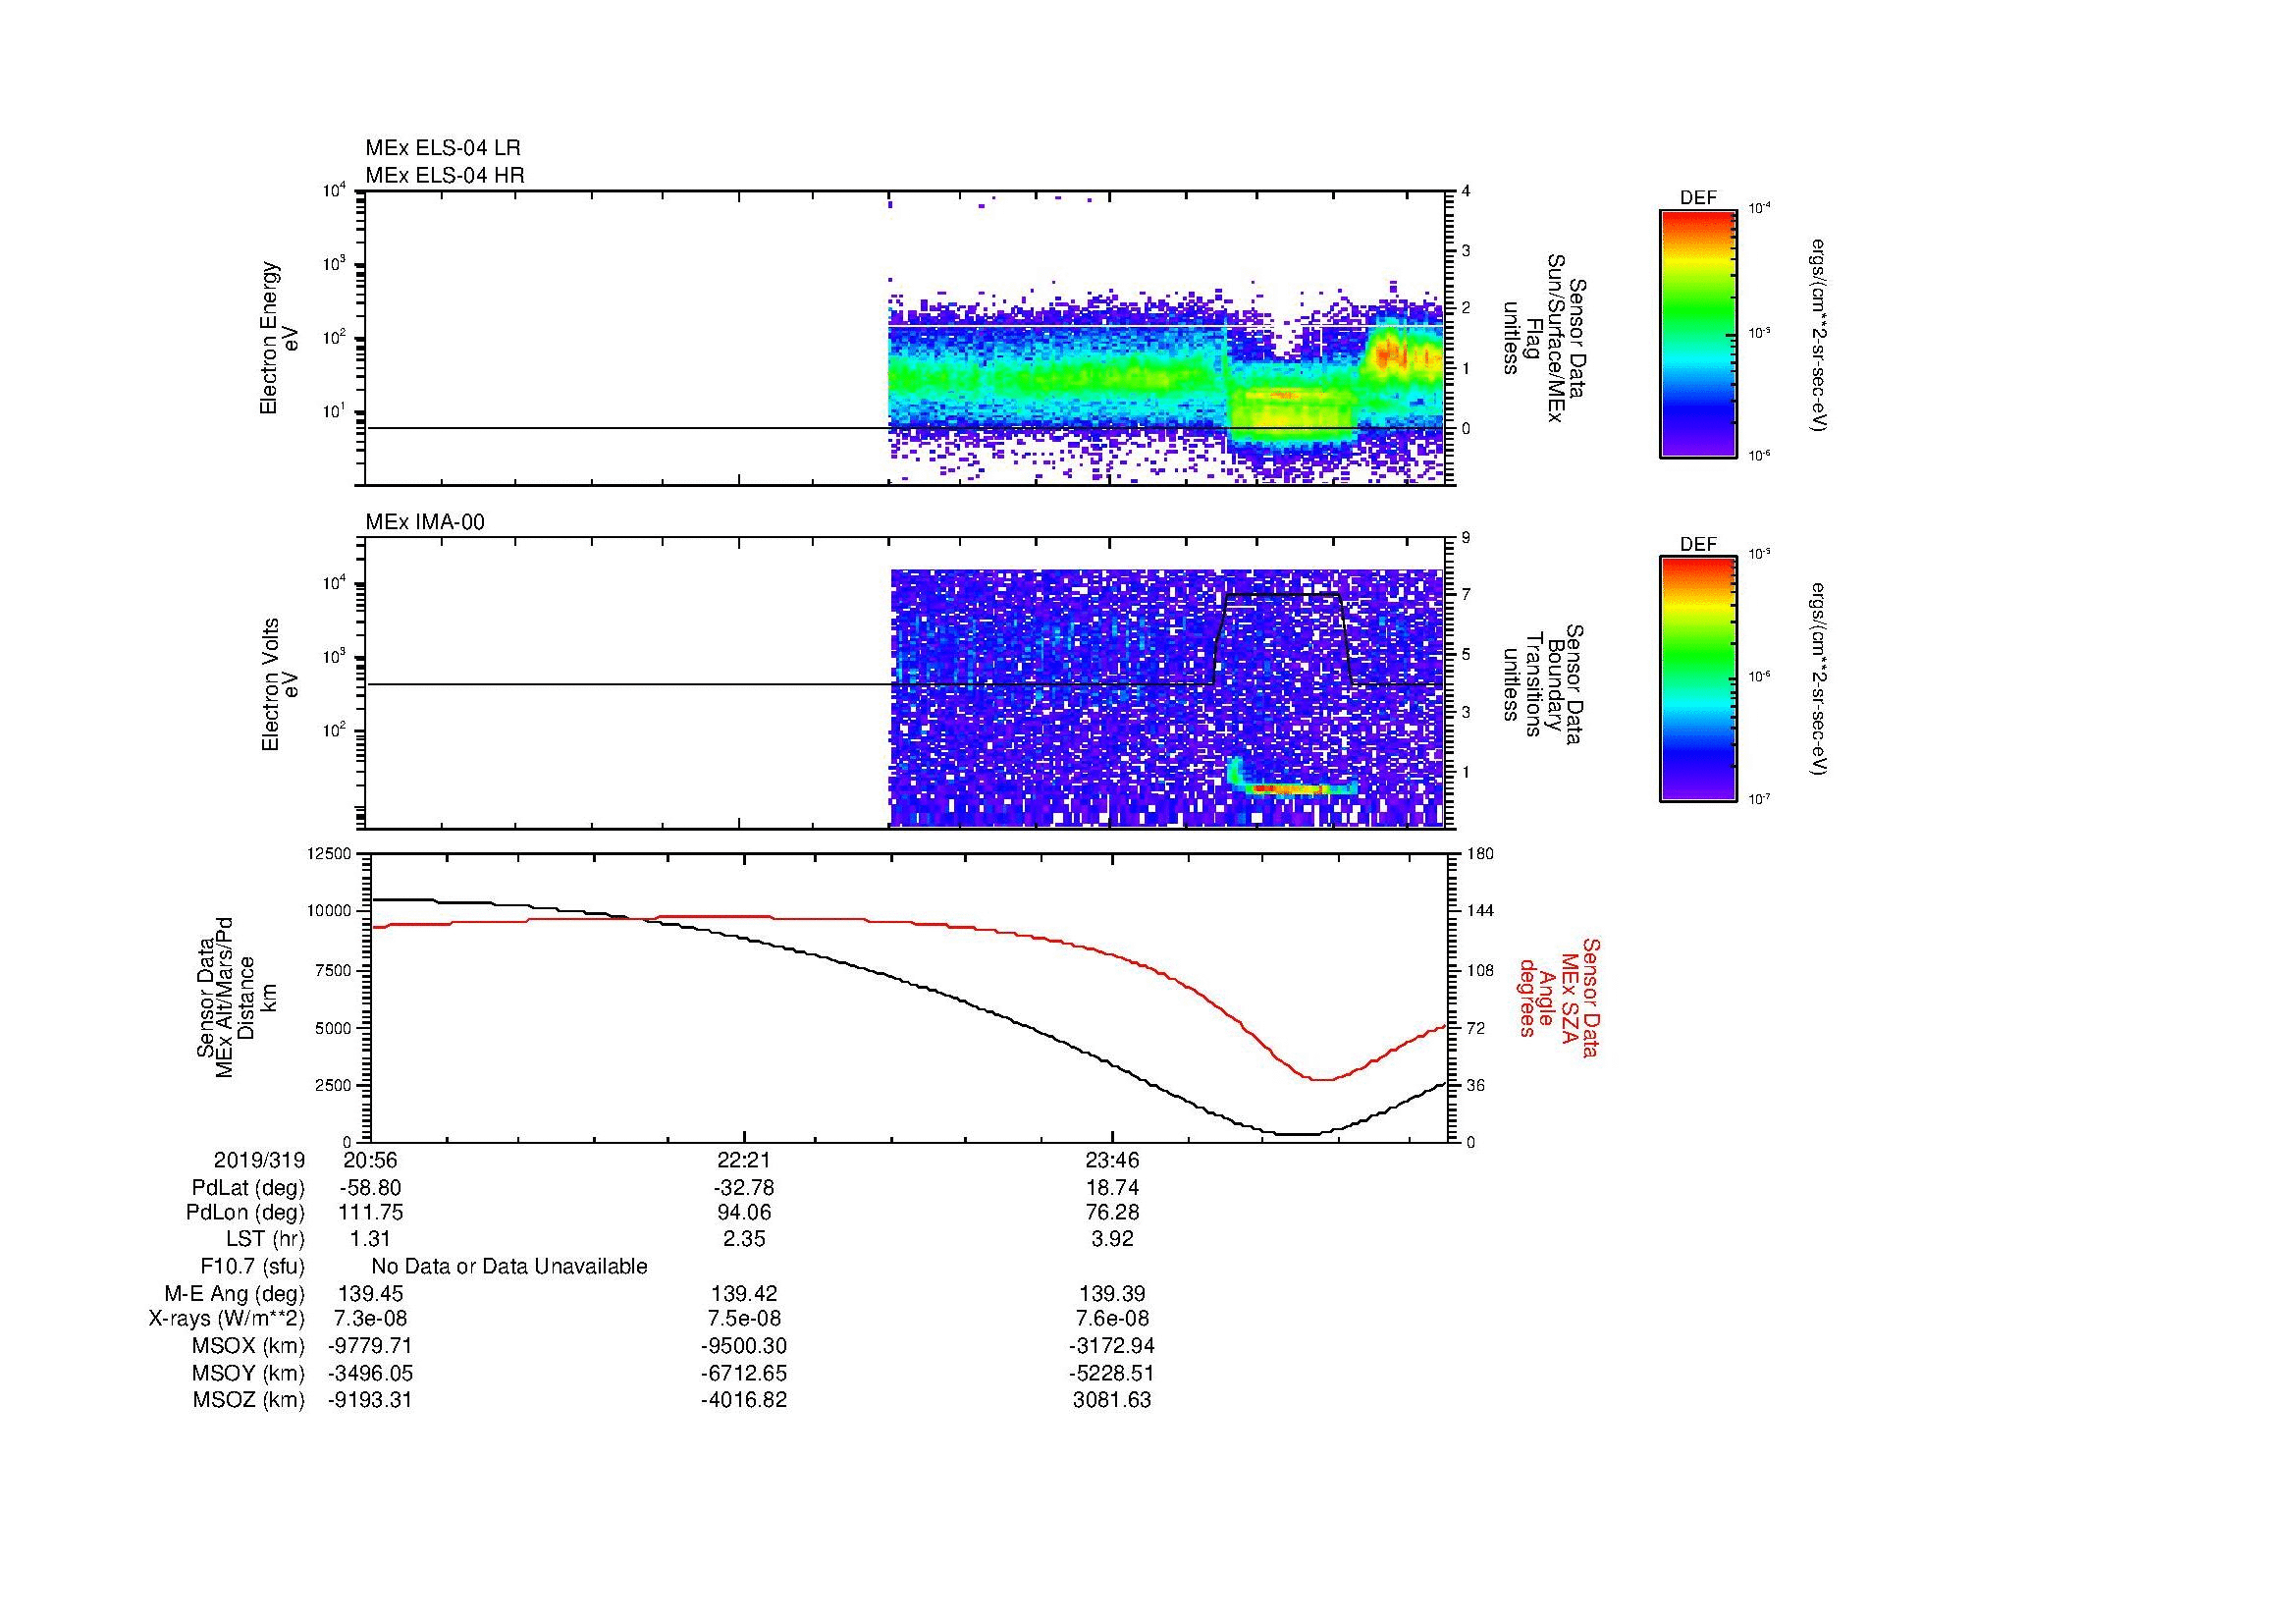Click the 'M-E Ang (deg)' row label
2296x1623 pixels.
click(x=235, y=1294)
